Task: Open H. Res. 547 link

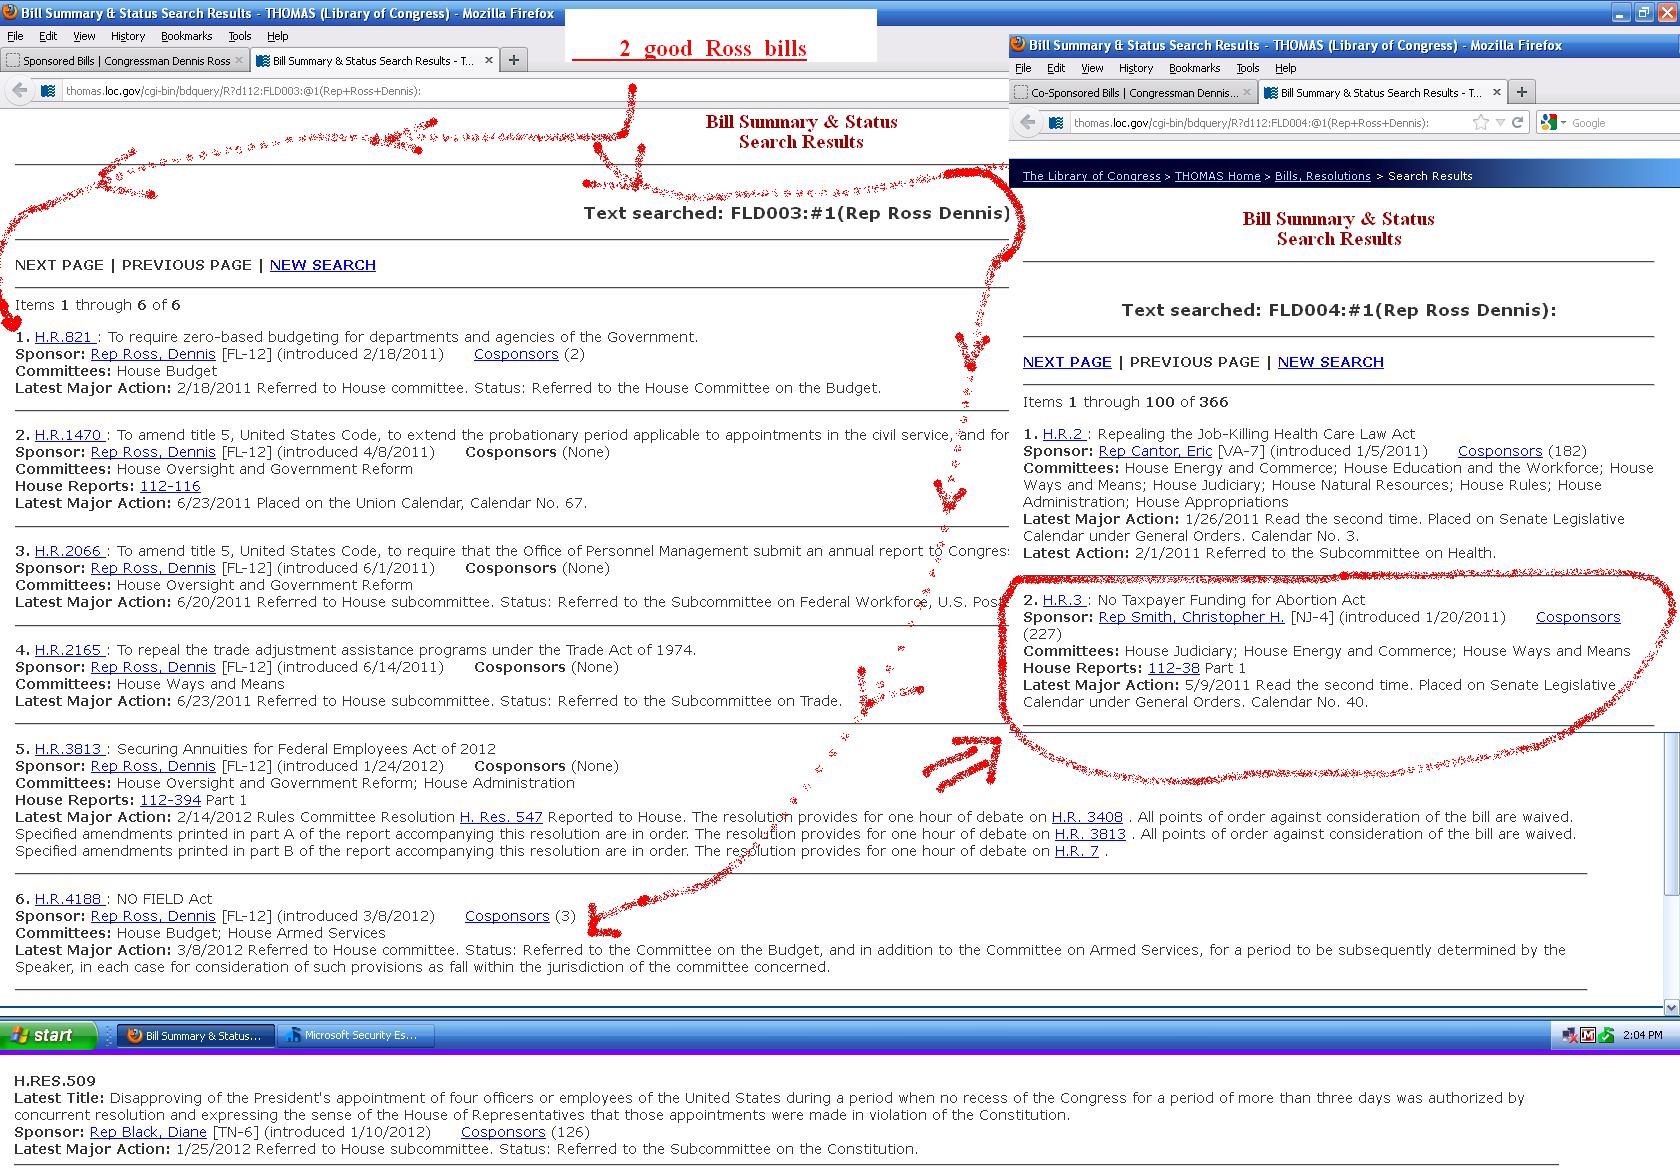Action: pos(501,817)
